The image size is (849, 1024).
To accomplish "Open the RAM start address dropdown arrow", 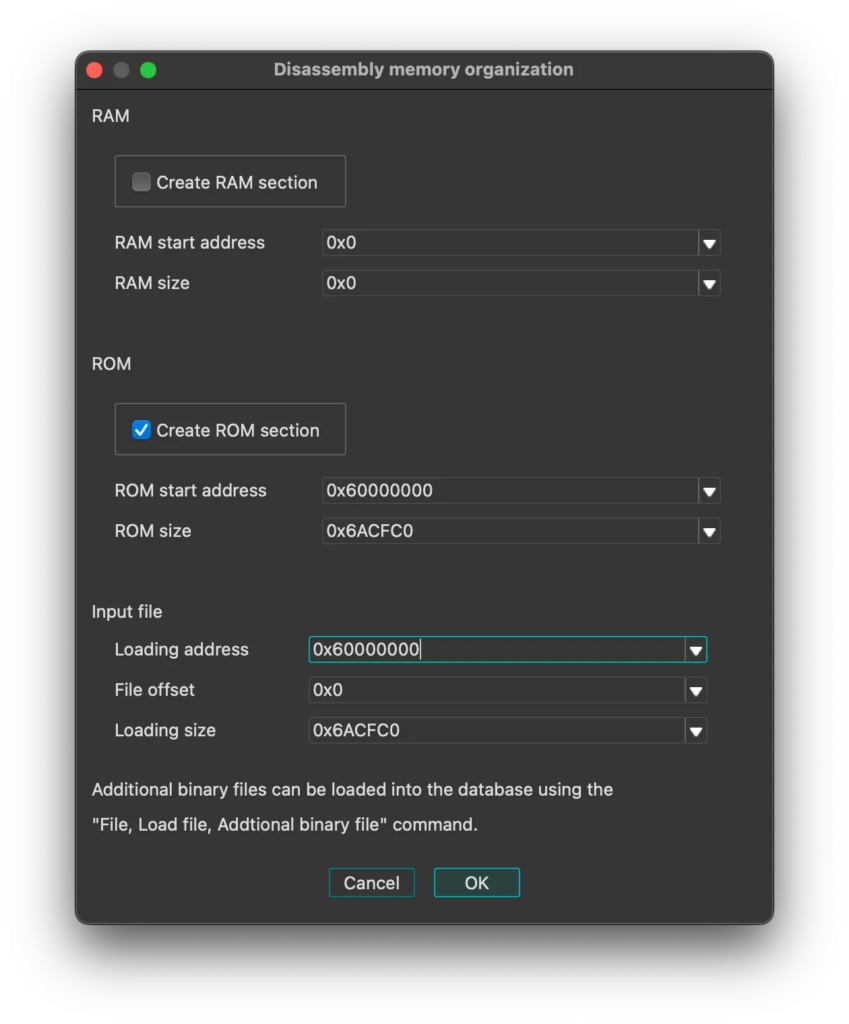I will tap(709, 244).
